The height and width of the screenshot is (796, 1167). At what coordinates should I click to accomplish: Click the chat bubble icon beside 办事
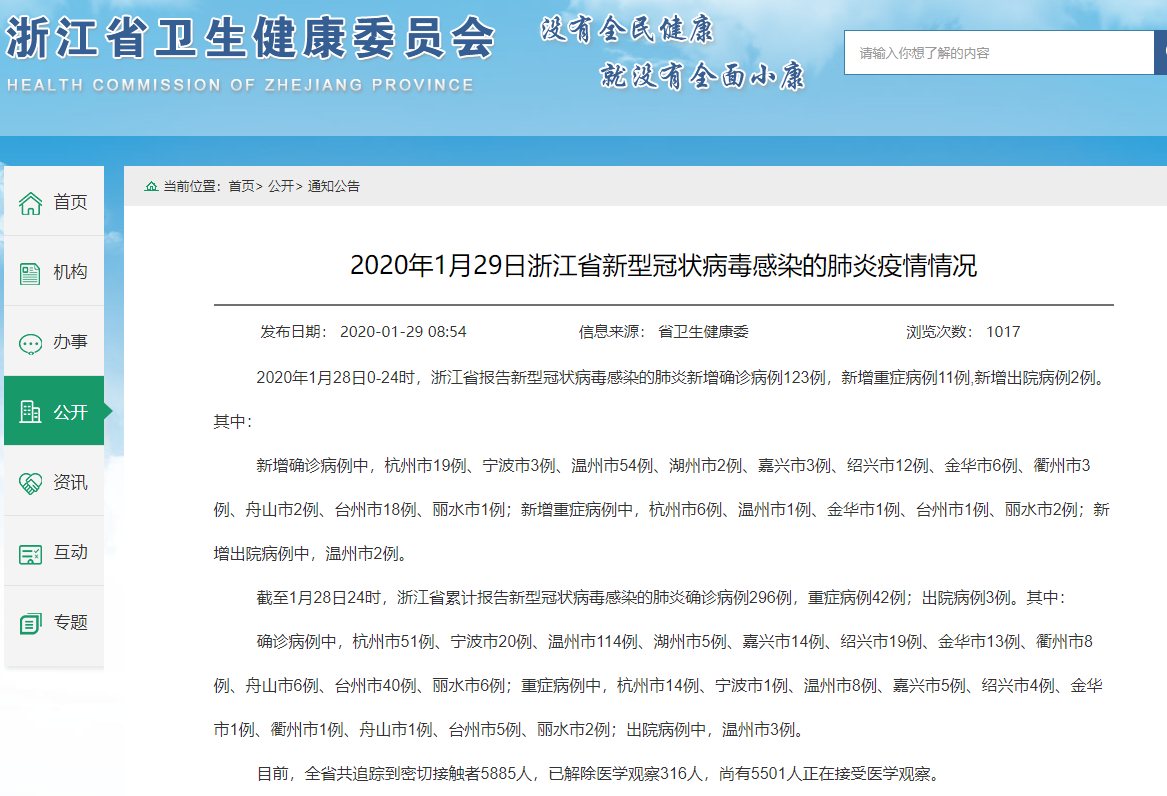pyautogui.click(x=30, y=343)
